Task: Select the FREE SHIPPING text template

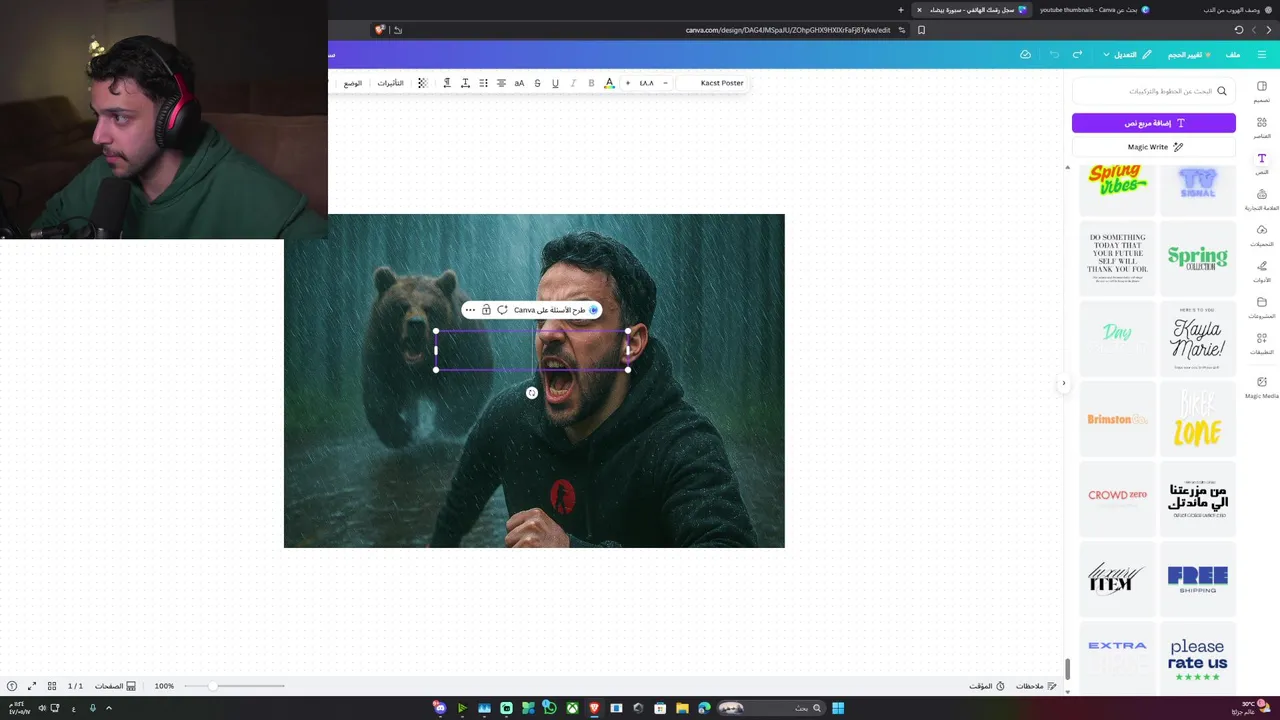Action: (1197, 579)
